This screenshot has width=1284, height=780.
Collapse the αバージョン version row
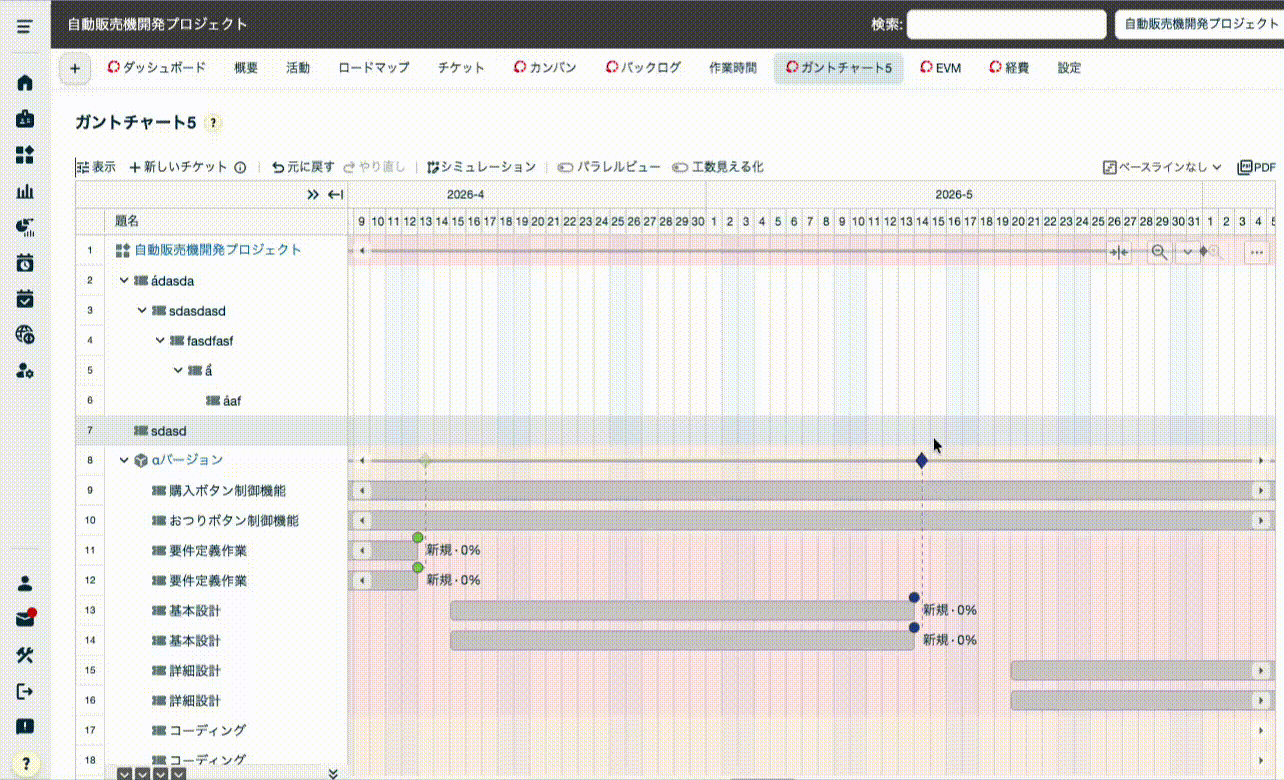[x=124, y=461]
